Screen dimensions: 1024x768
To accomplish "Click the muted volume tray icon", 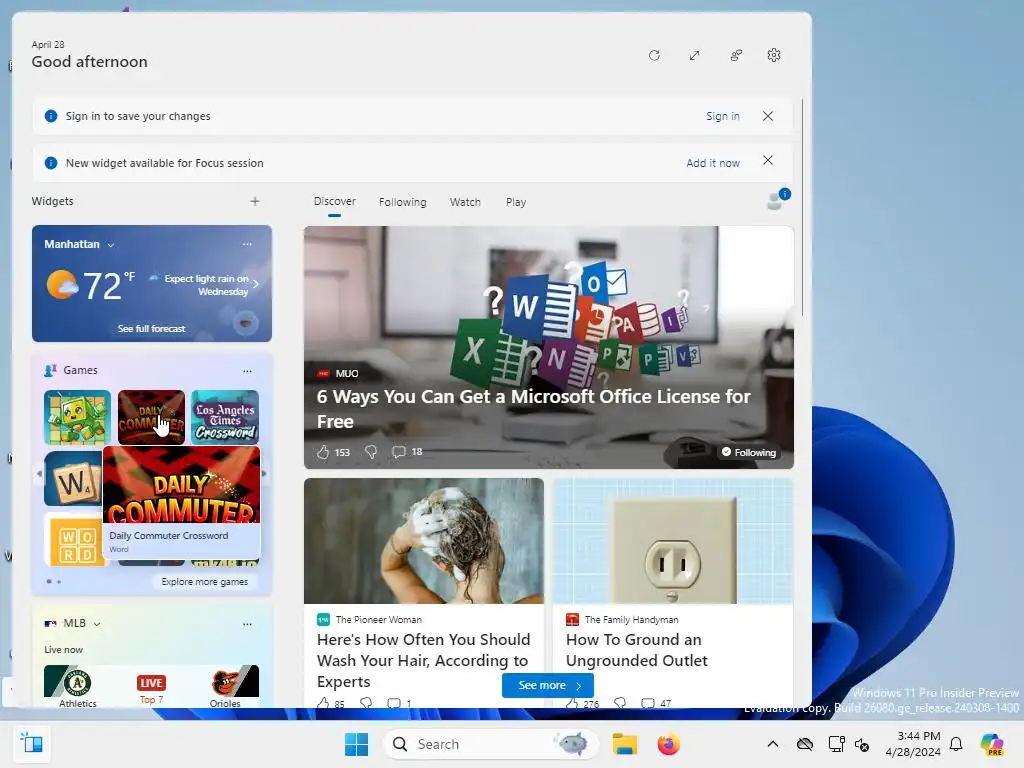I will point(862,744).
